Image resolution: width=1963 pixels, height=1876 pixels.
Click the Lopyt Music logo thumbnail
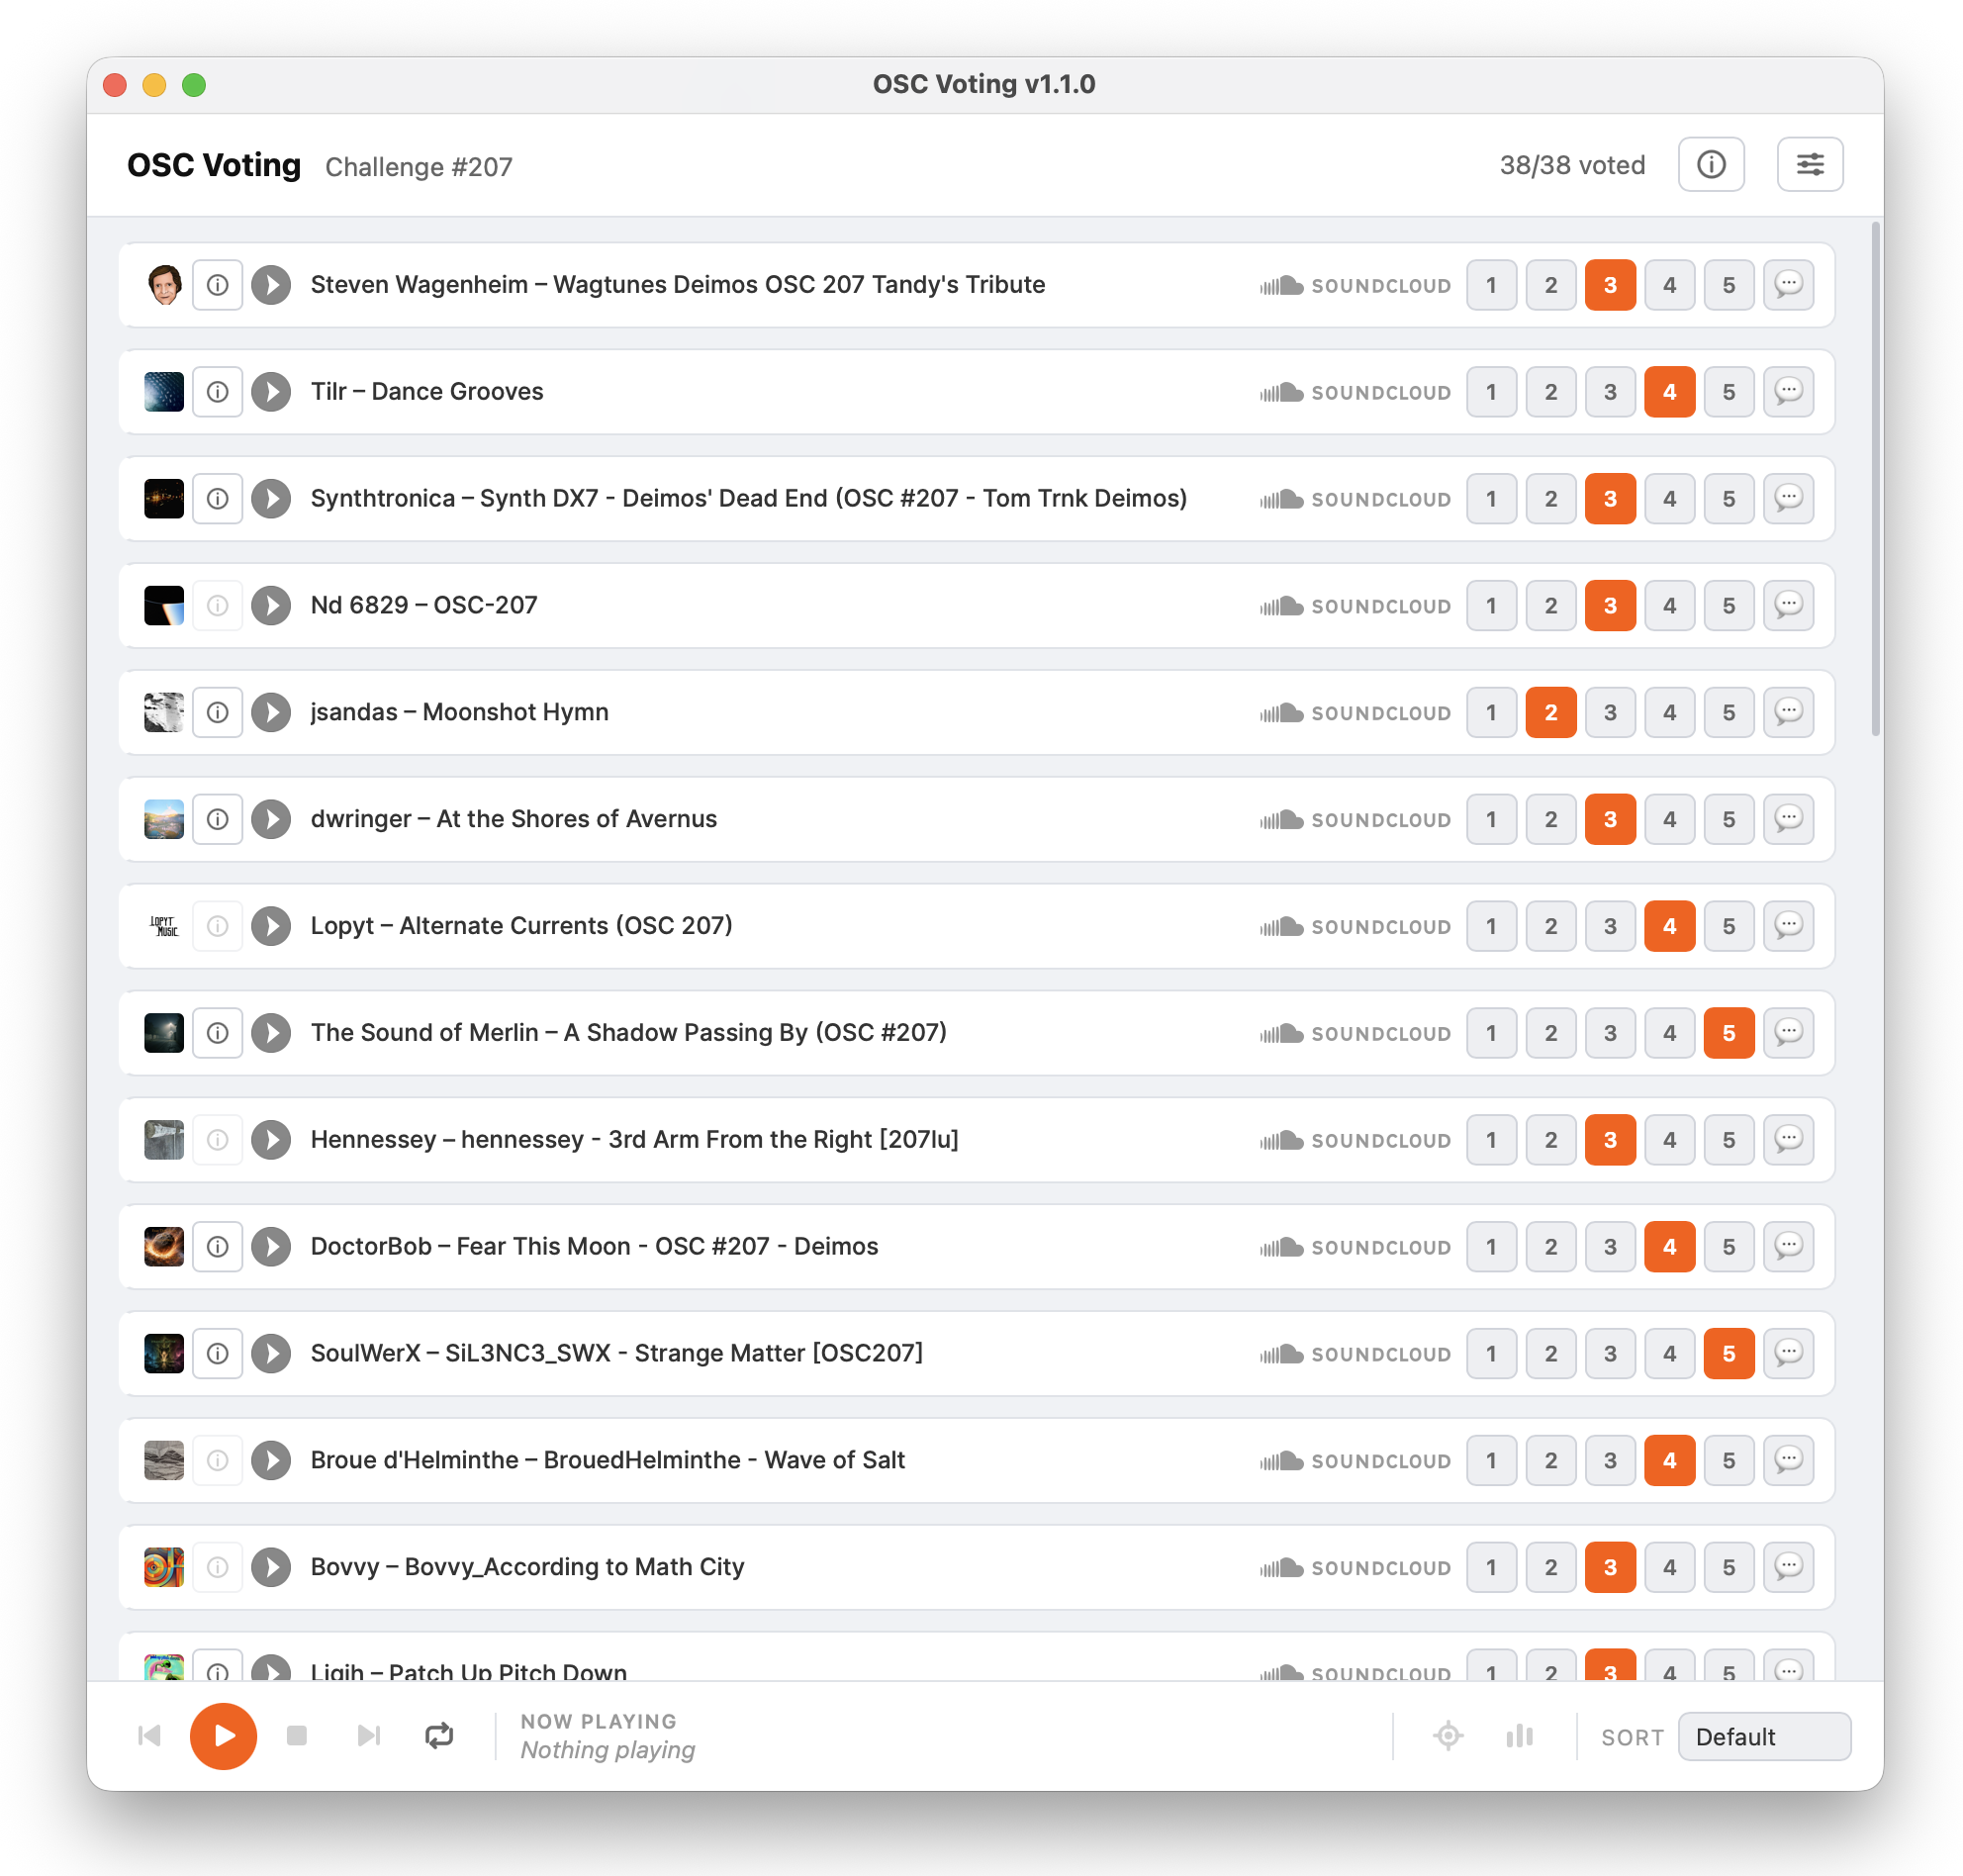tap(163, 926)
